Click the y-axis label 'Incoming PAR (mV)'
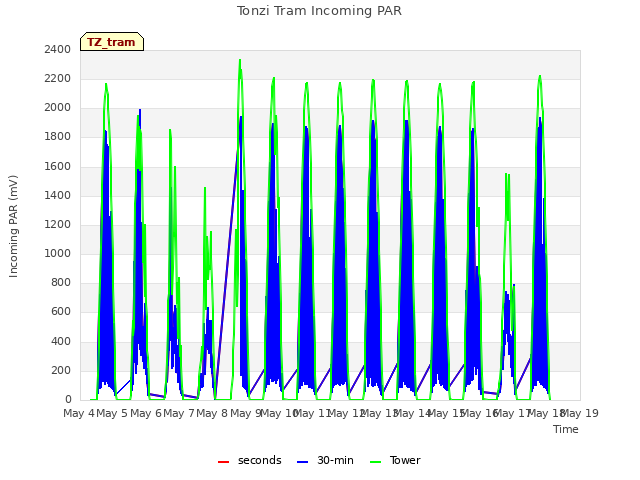This screenshot has height=480, width=640. [x=13, y=227]
